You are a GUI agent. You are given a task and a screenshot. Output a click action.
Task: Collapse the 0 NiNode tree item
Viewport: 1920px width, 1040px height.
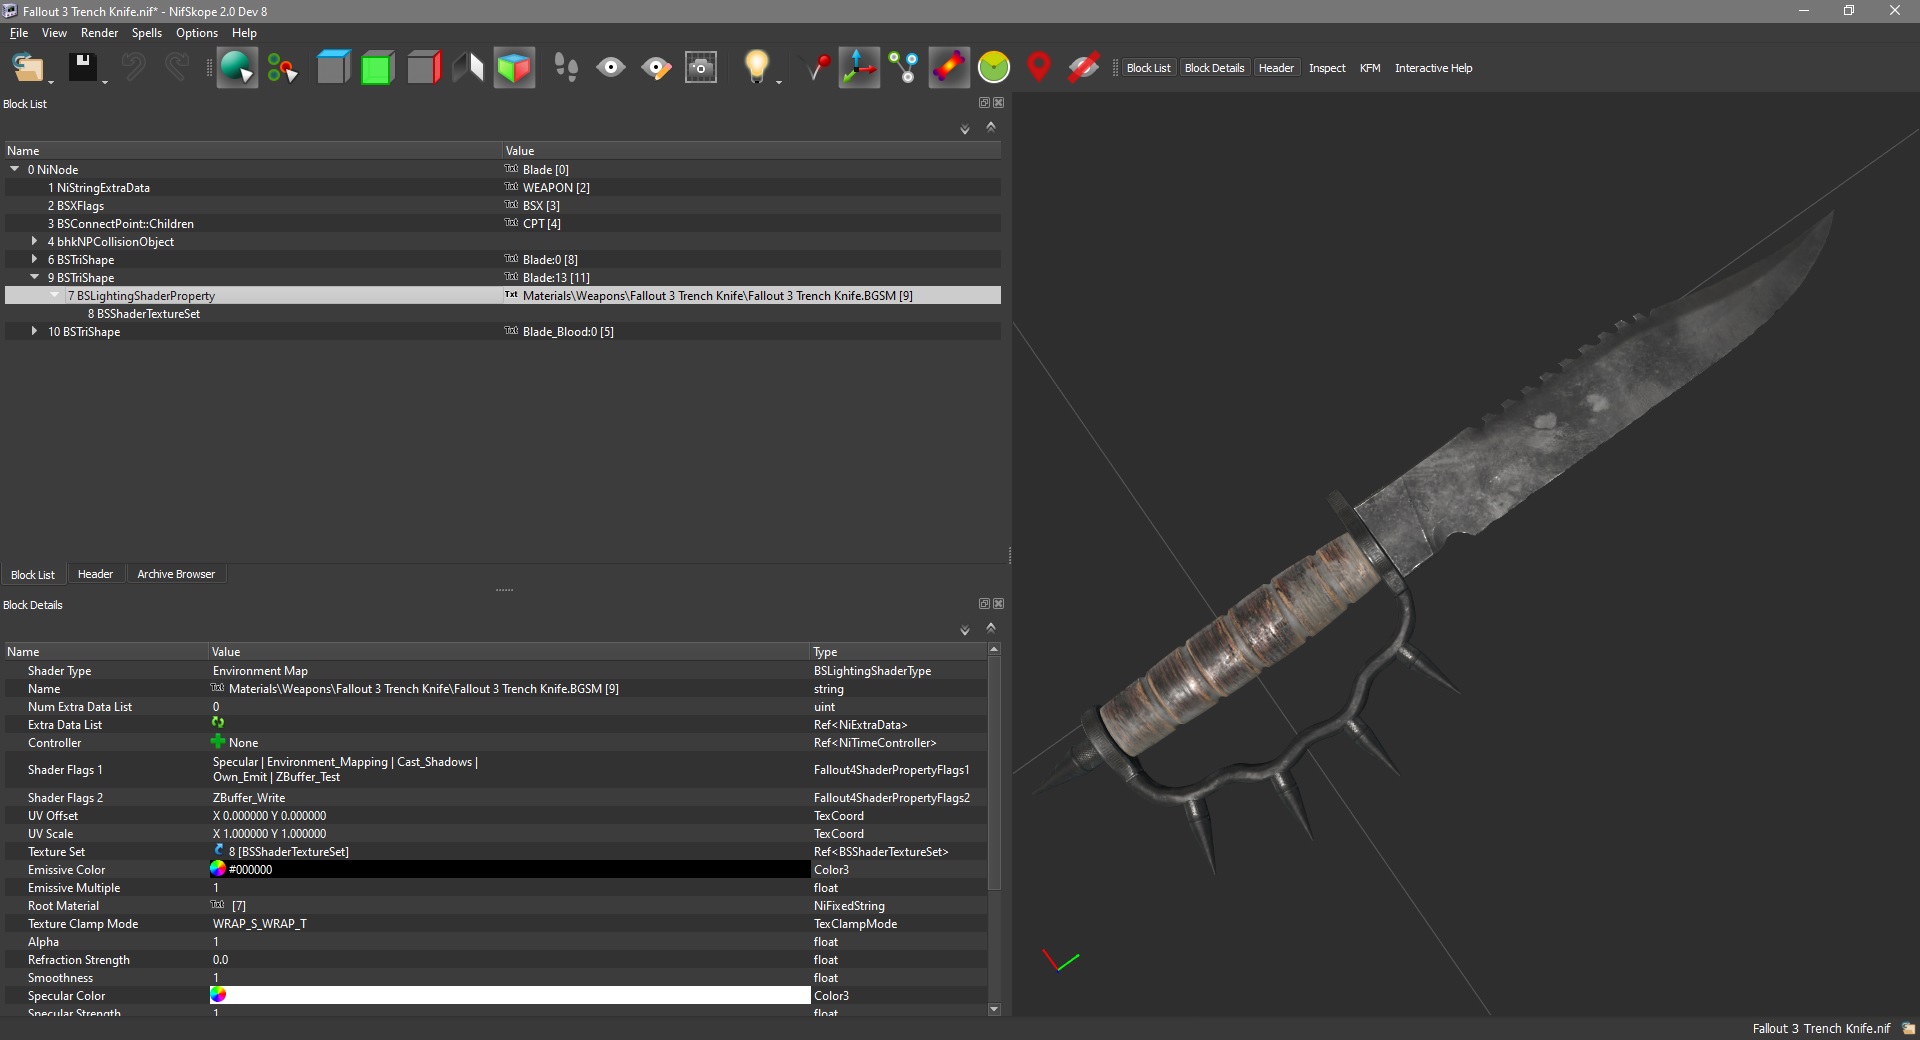coord(15,170)
